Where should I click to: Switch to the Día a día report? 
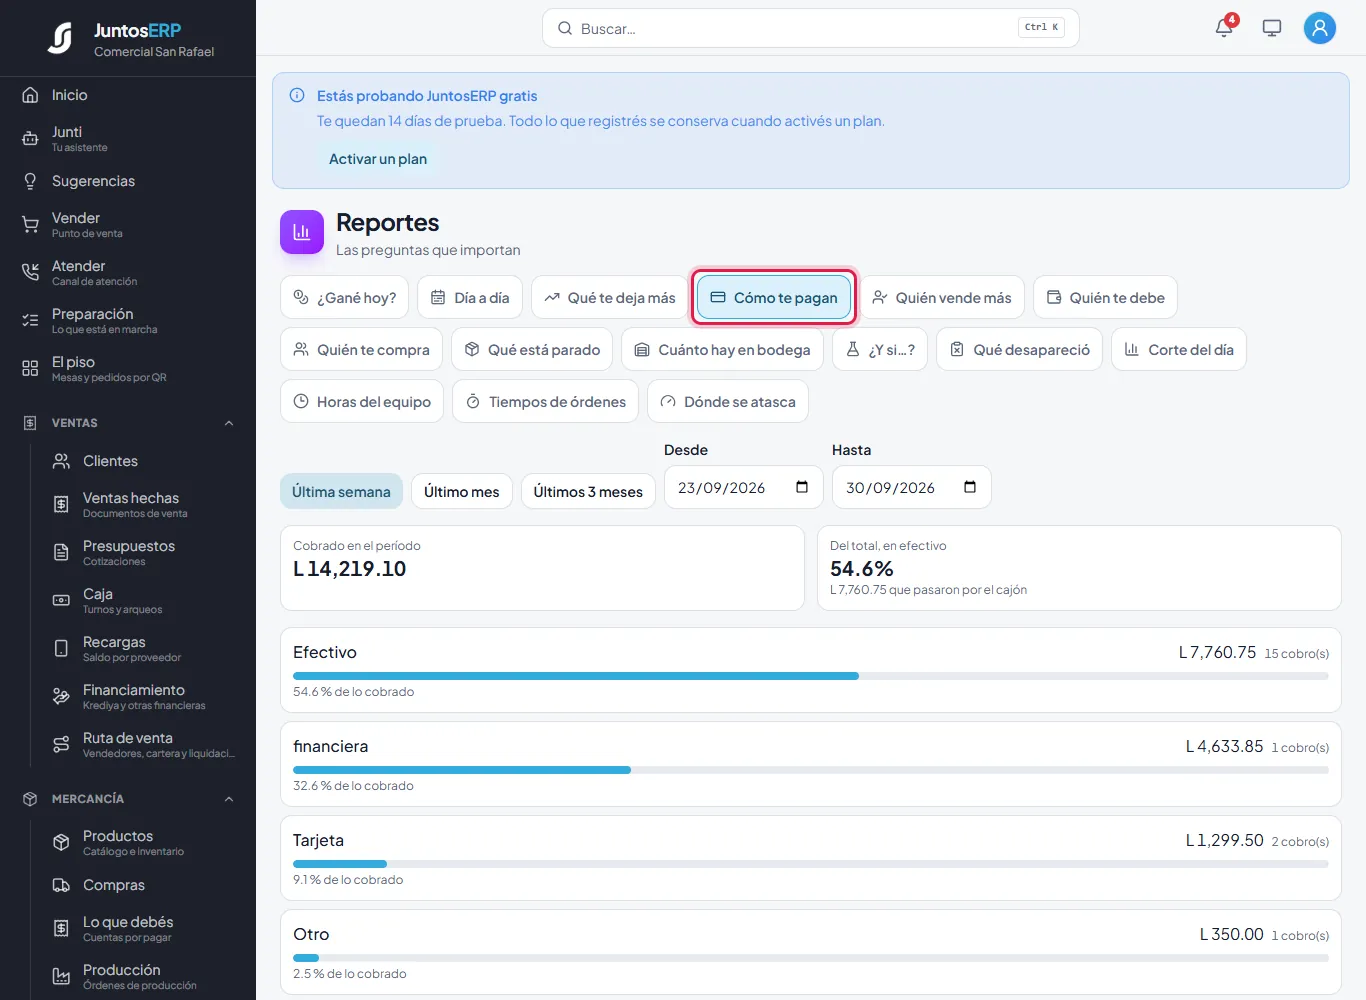tap(470, 297)
